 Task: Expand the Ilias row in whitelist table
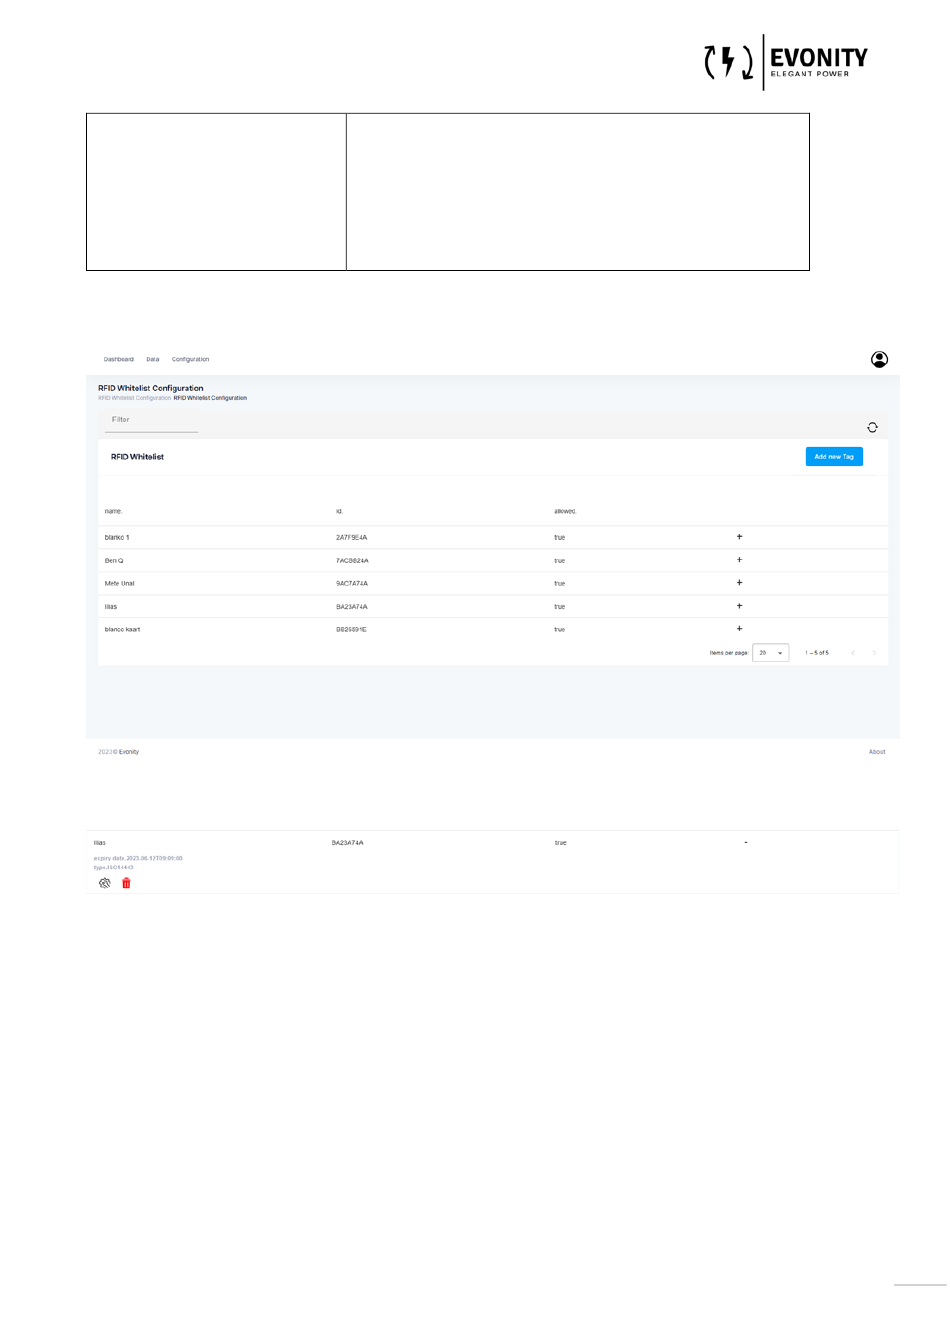[x=739, y=606]
